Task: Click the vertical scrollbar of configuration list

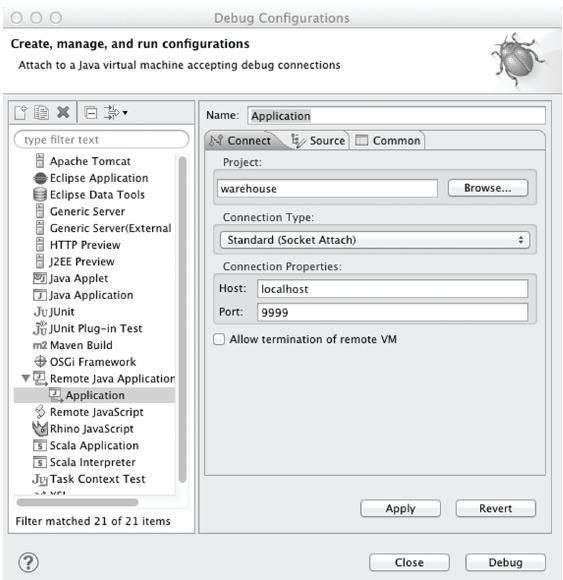Action: (182, 320)
